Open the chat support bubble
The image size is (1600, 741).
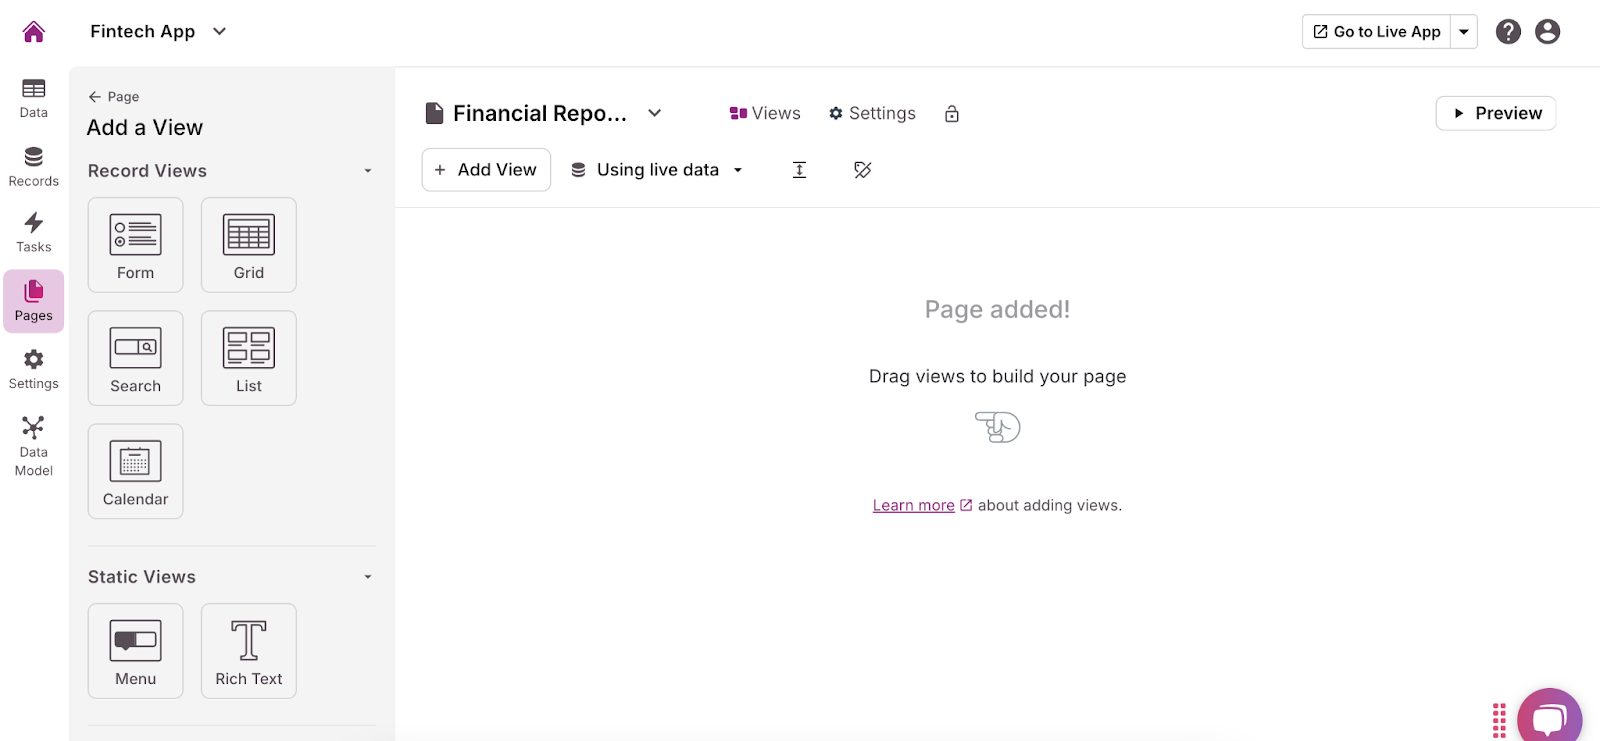[x=1549, y=718]
